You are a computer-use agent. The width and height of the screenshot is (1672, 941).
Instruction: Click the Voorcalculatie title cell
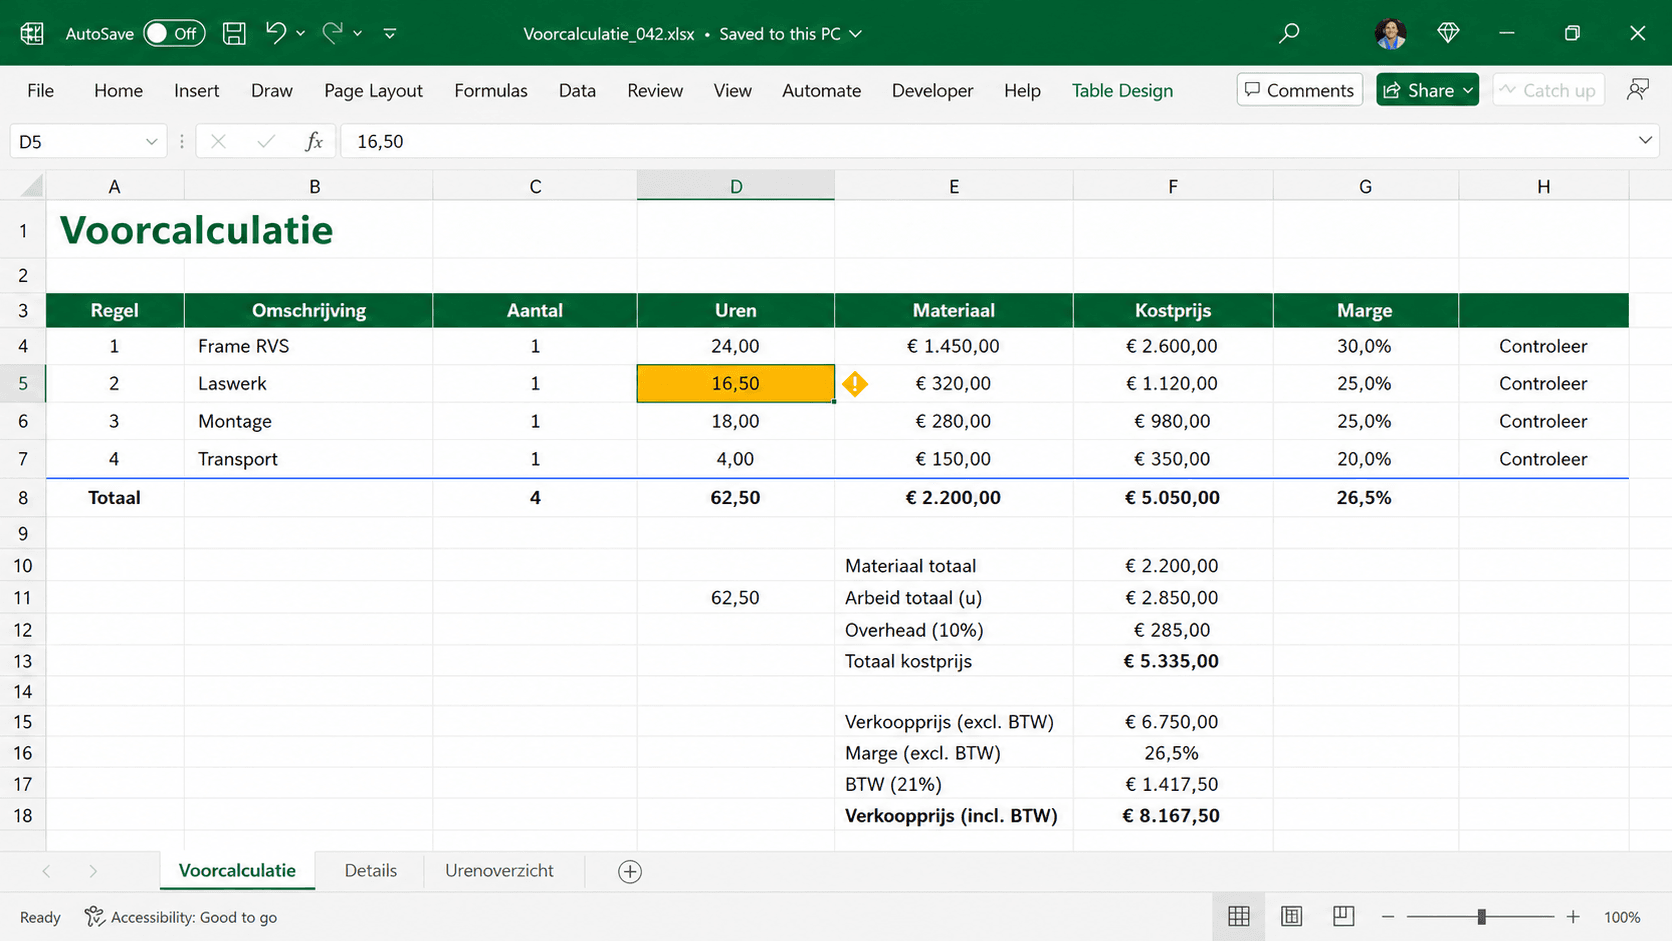pyautogui.click(x=197, y=230)
